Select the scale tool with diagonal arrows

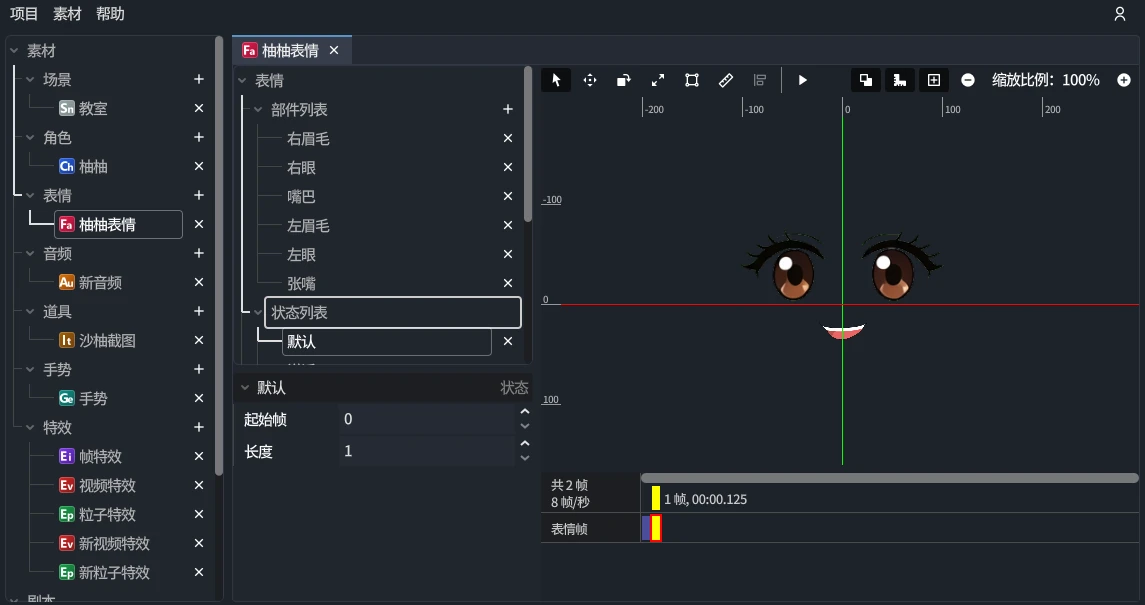tap(658, 80)
